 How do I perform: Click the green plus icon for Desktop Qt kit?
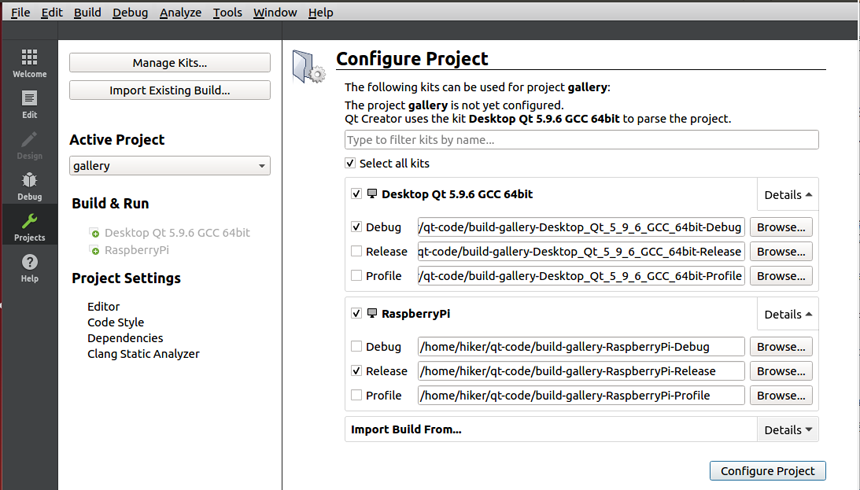click(x=95, y=233)
